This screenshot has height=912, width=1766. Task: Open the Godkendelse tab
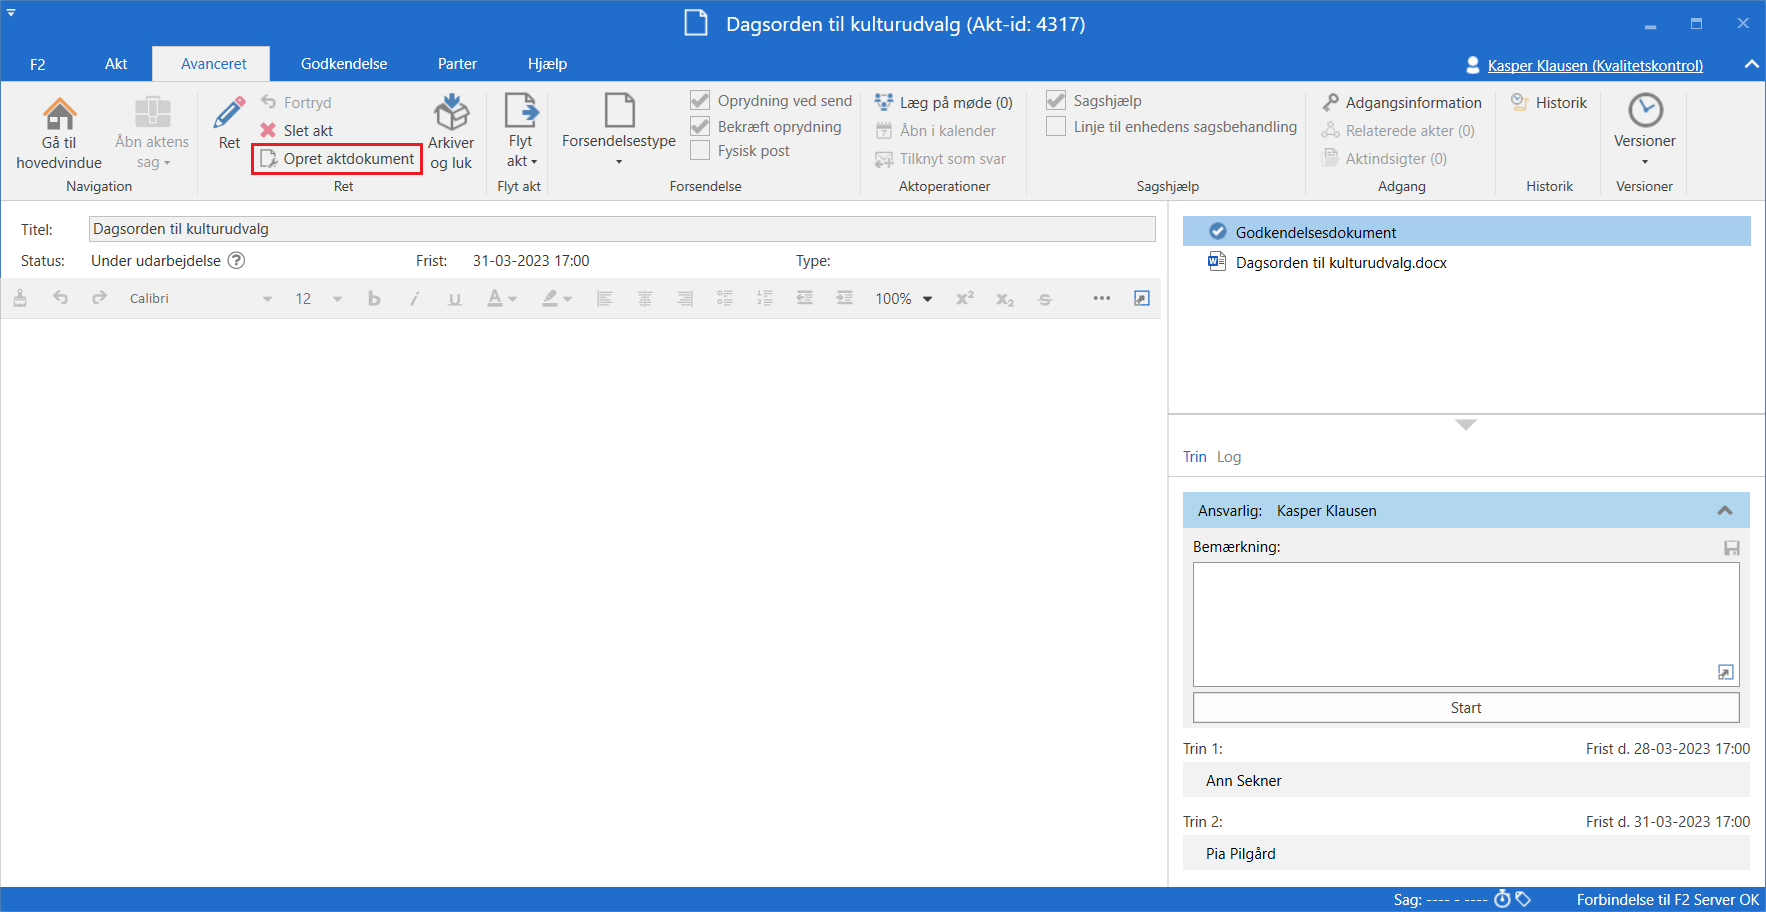click(344, 64)
